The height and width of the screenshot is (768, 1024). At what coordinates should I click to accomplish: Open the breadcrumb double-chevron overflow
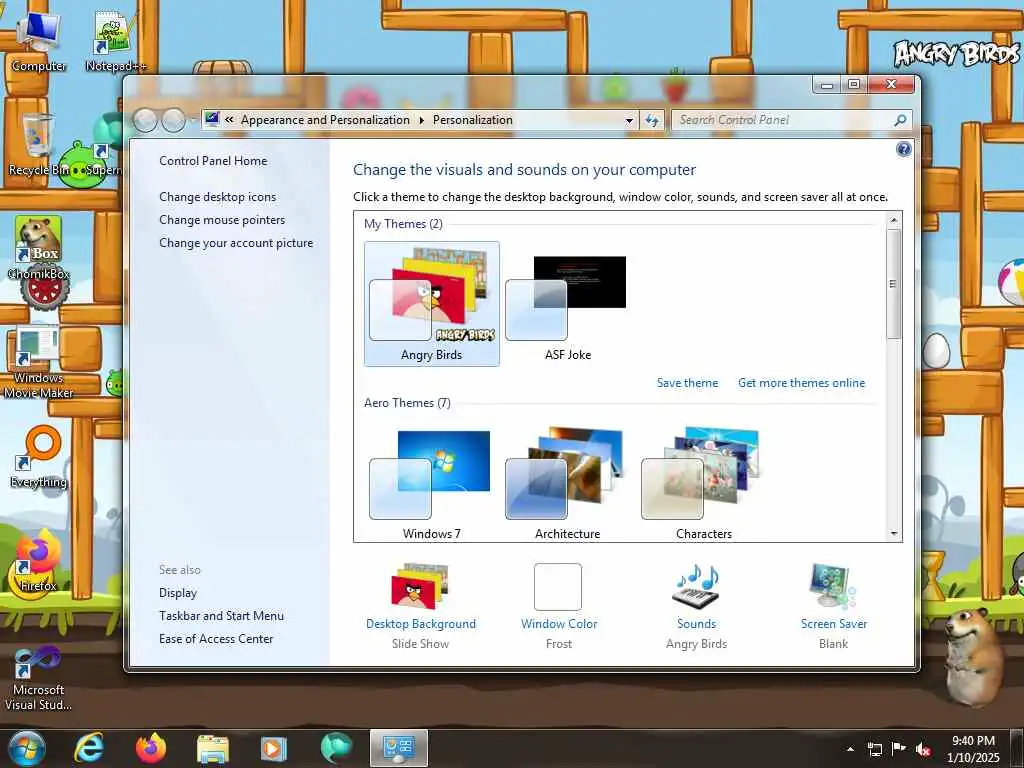click(229, 120)
